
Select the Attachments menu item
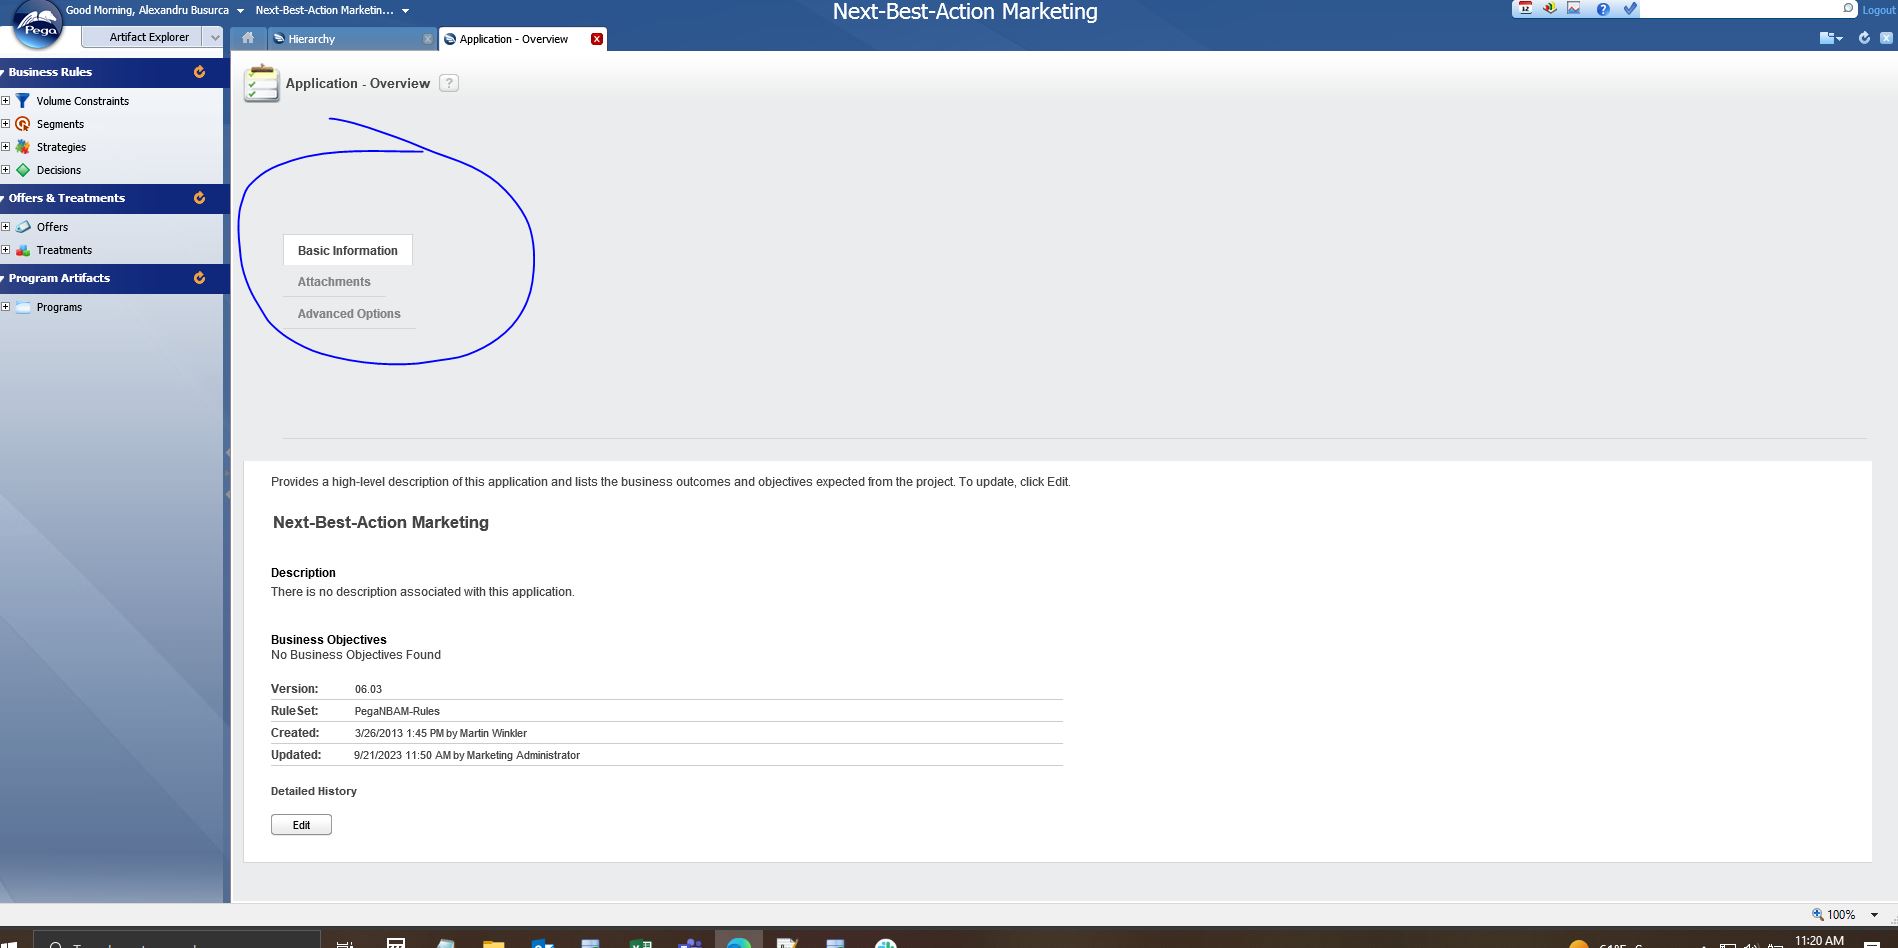pos(334,281)
